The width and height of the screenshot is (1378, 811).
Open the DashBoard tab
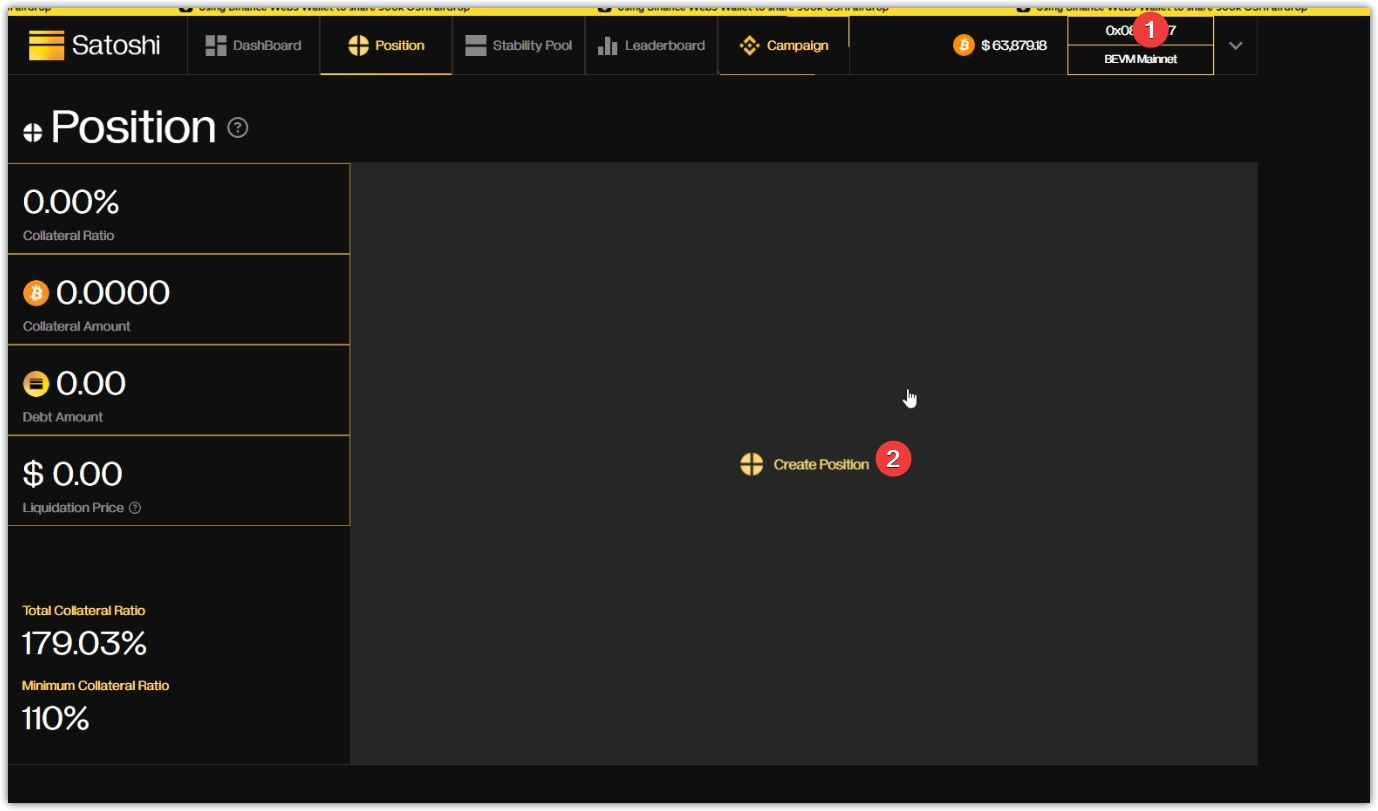253,45
